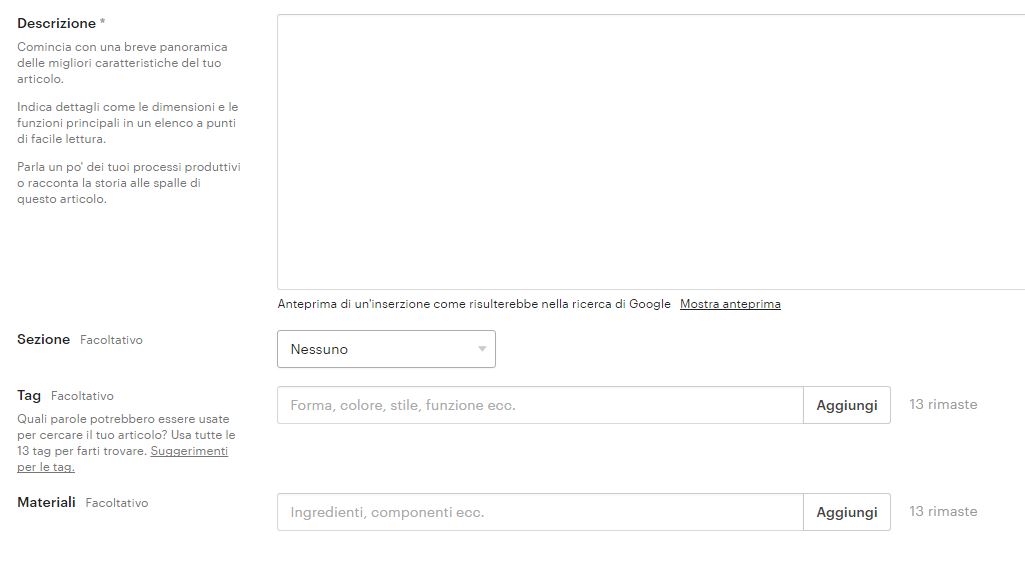Click the Materiali field label
This screenshot has width=1025, height=563.
click(46, 502)
